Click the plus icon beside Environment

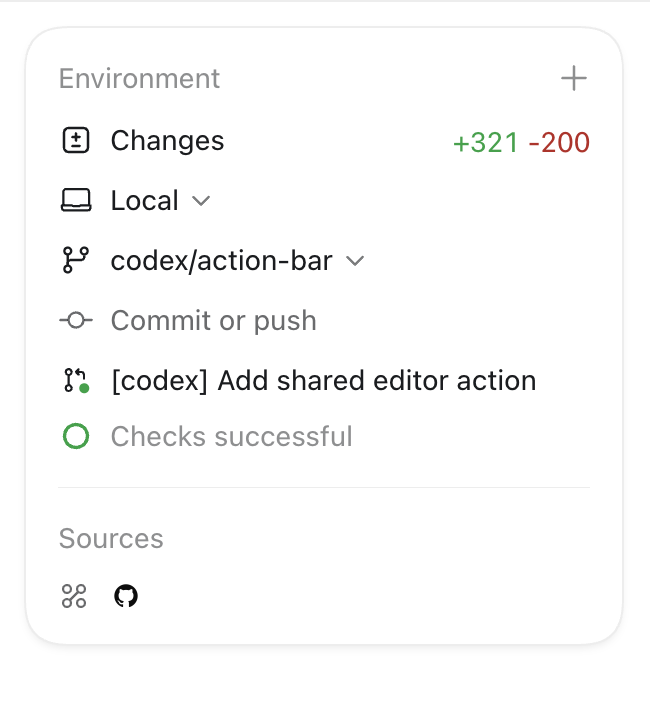(x=574, y=78)
